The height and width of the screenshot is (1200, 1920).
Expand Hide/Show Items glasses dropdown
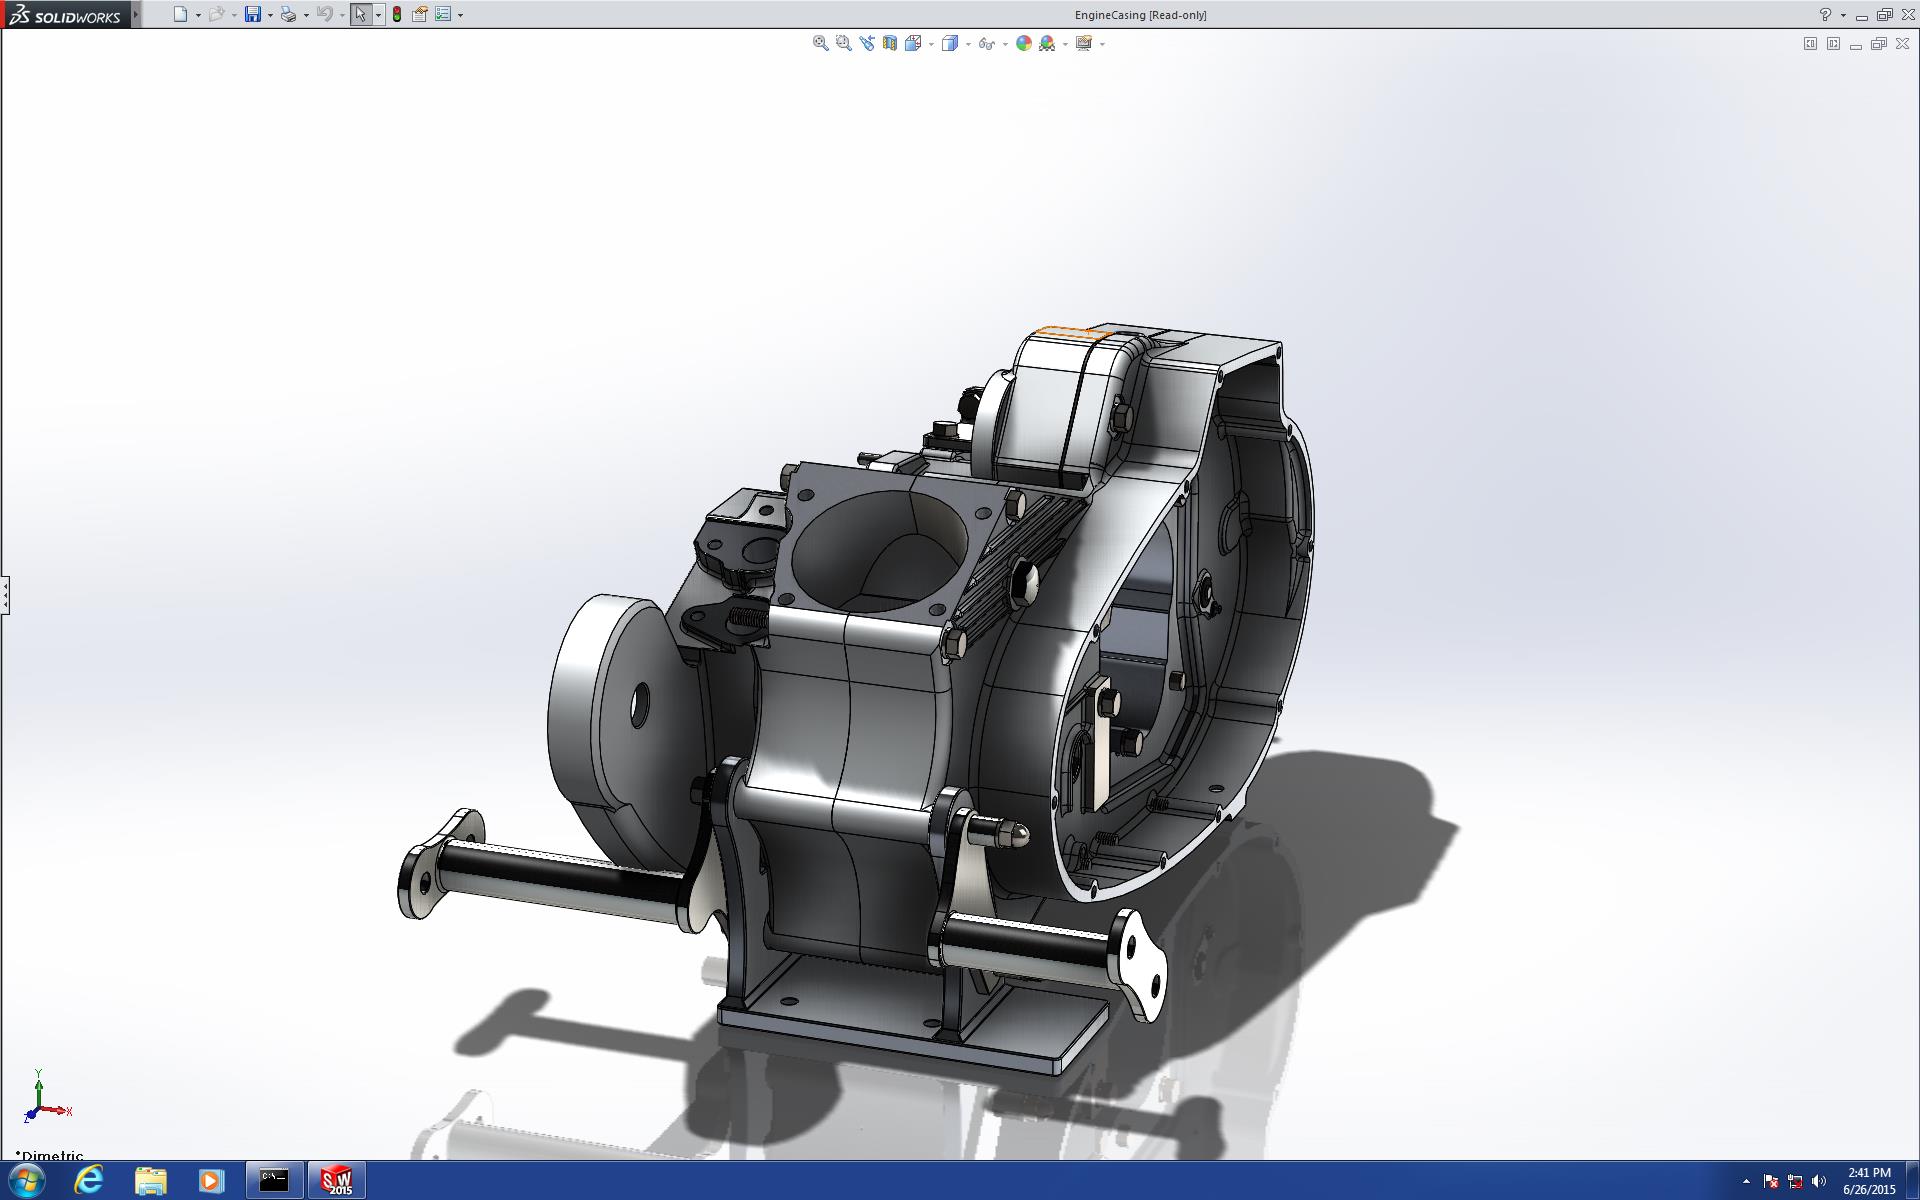point(1005,44)
